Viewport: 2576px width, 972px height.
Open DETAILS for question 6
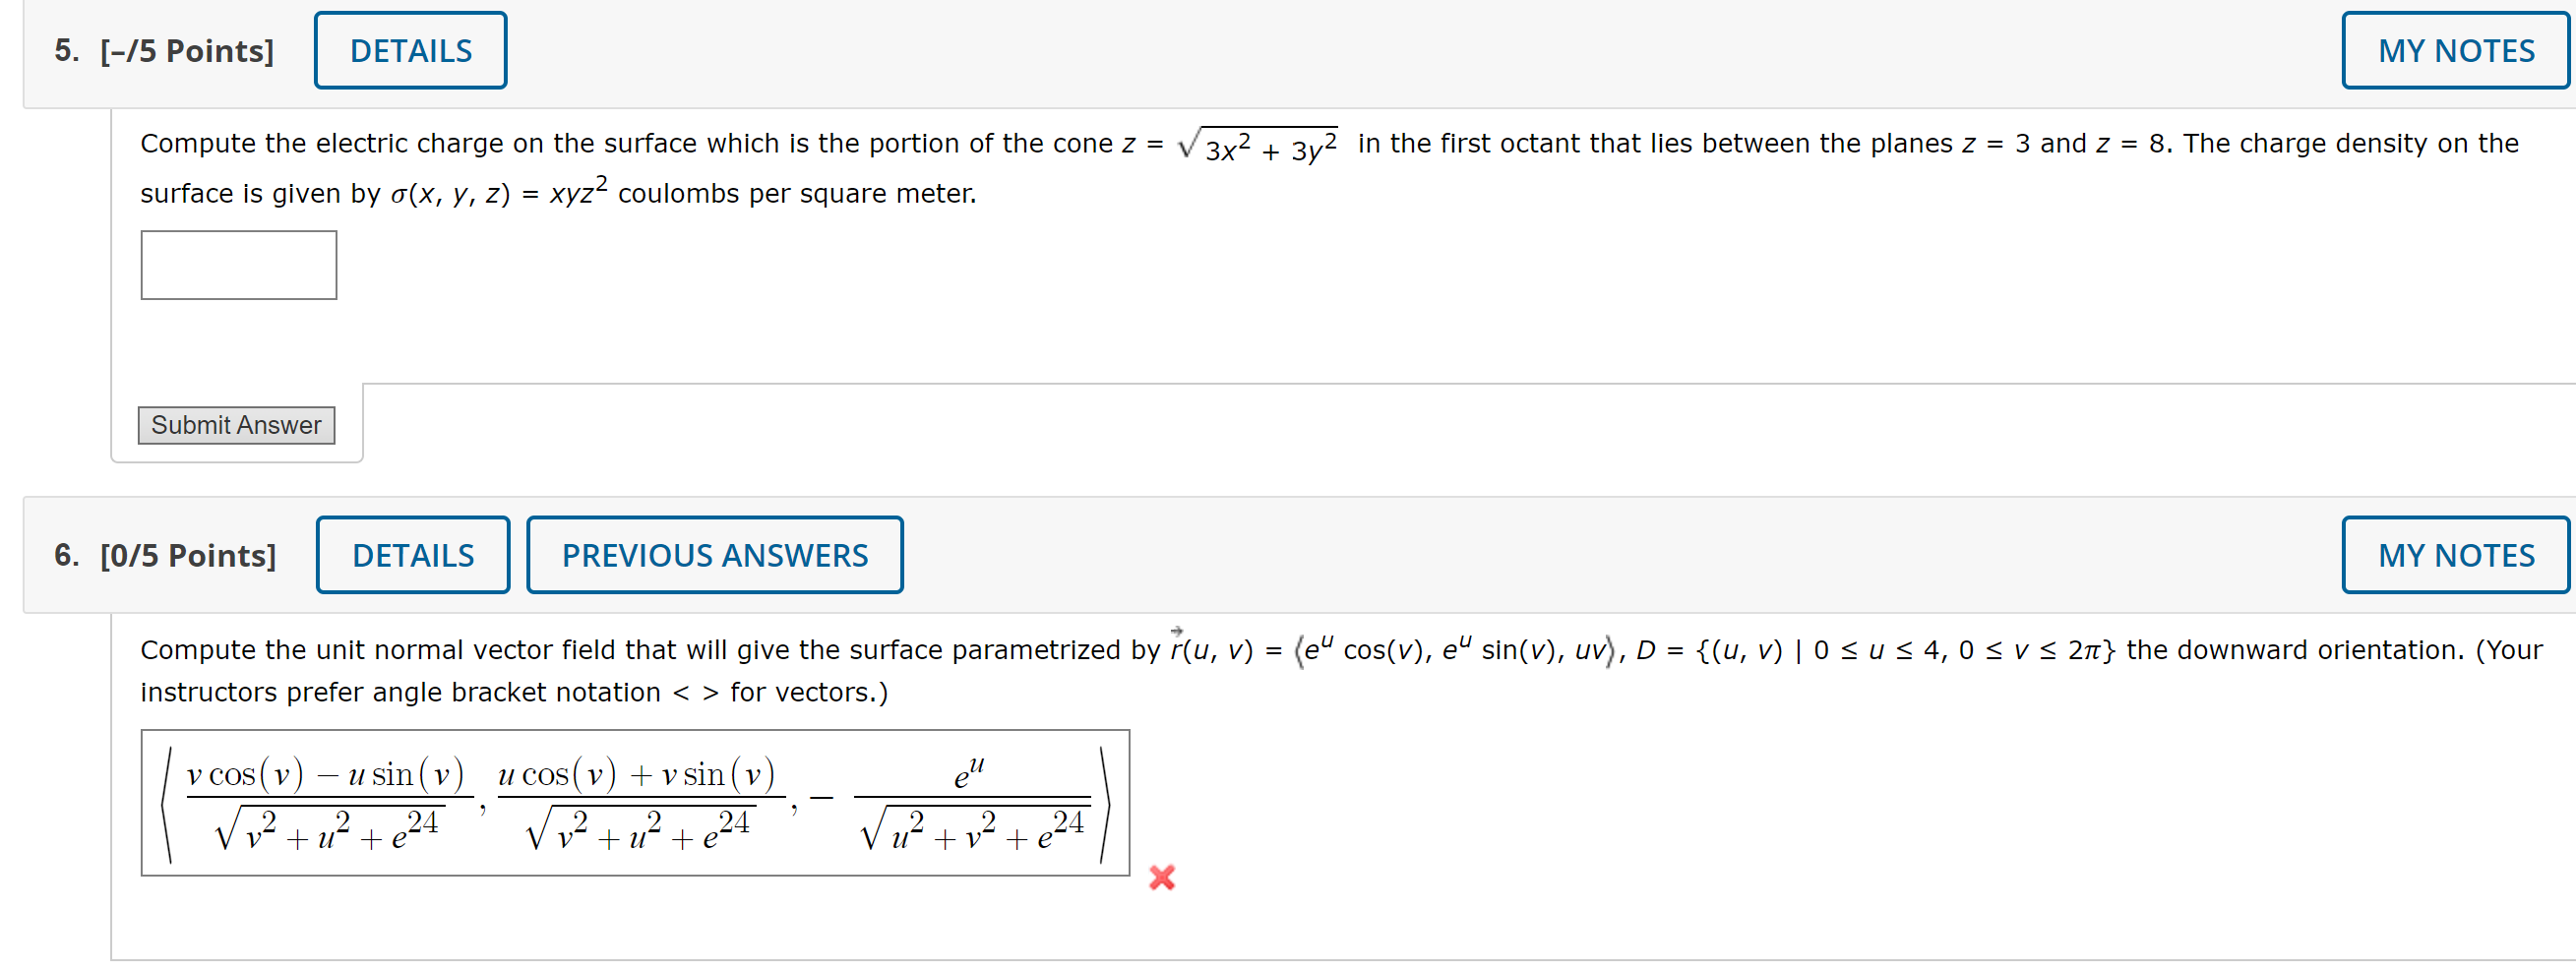[412, 554]
